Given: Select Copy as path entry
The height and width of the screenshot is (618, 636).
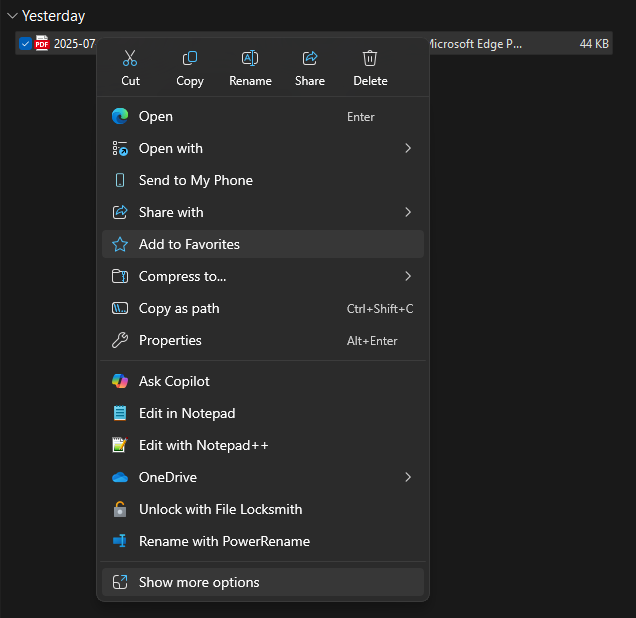Looking at the screenshot, I should pos(263,308).
